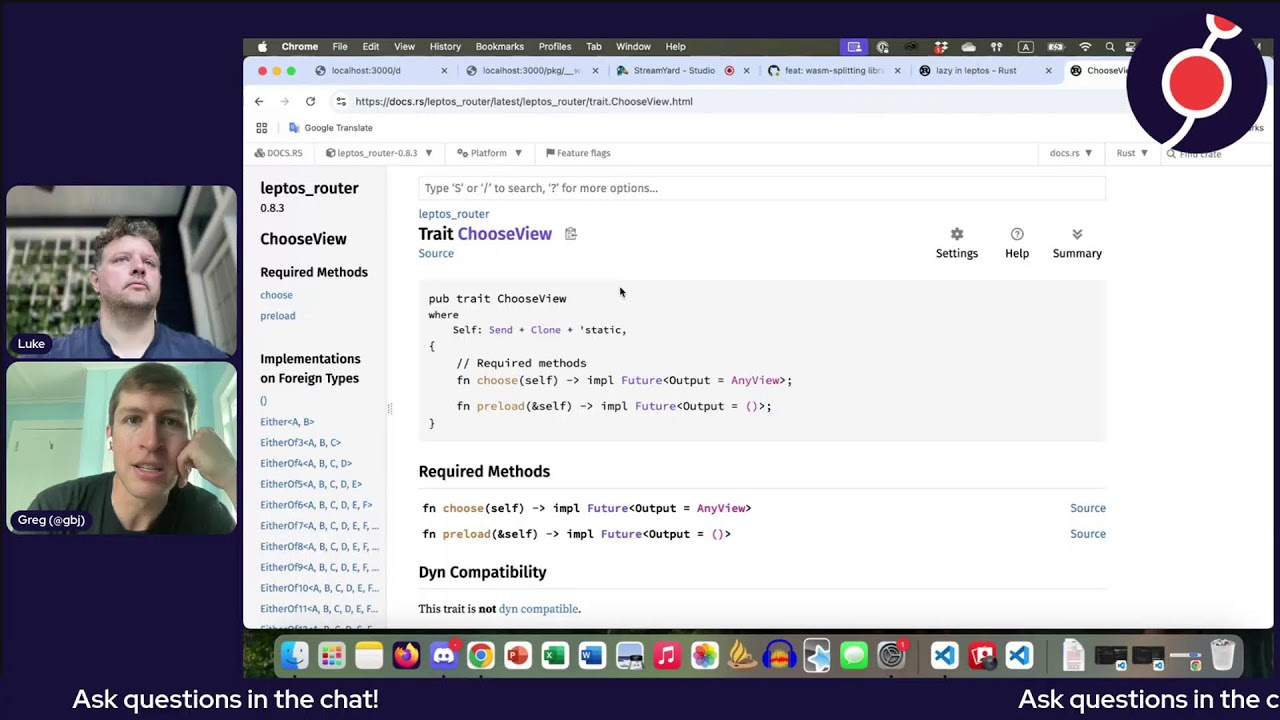Follow the dyn compatible link

538,609
